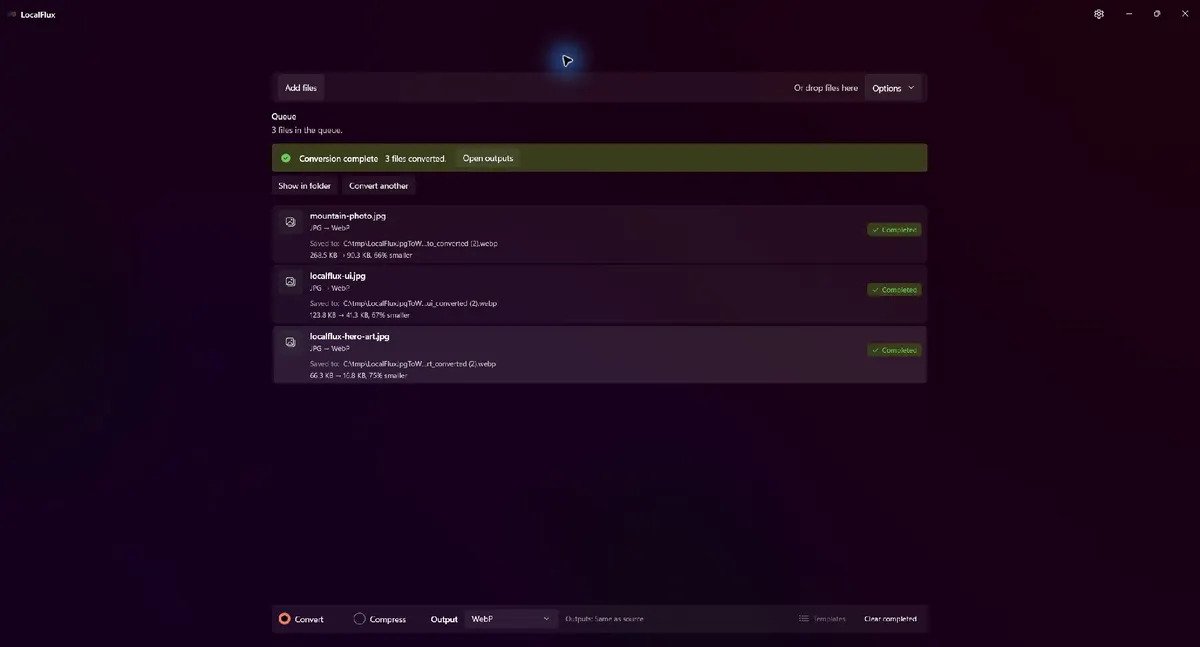Click the Queue heading
The width and height of the screenshot is (1200, 647).
point(284,116)
